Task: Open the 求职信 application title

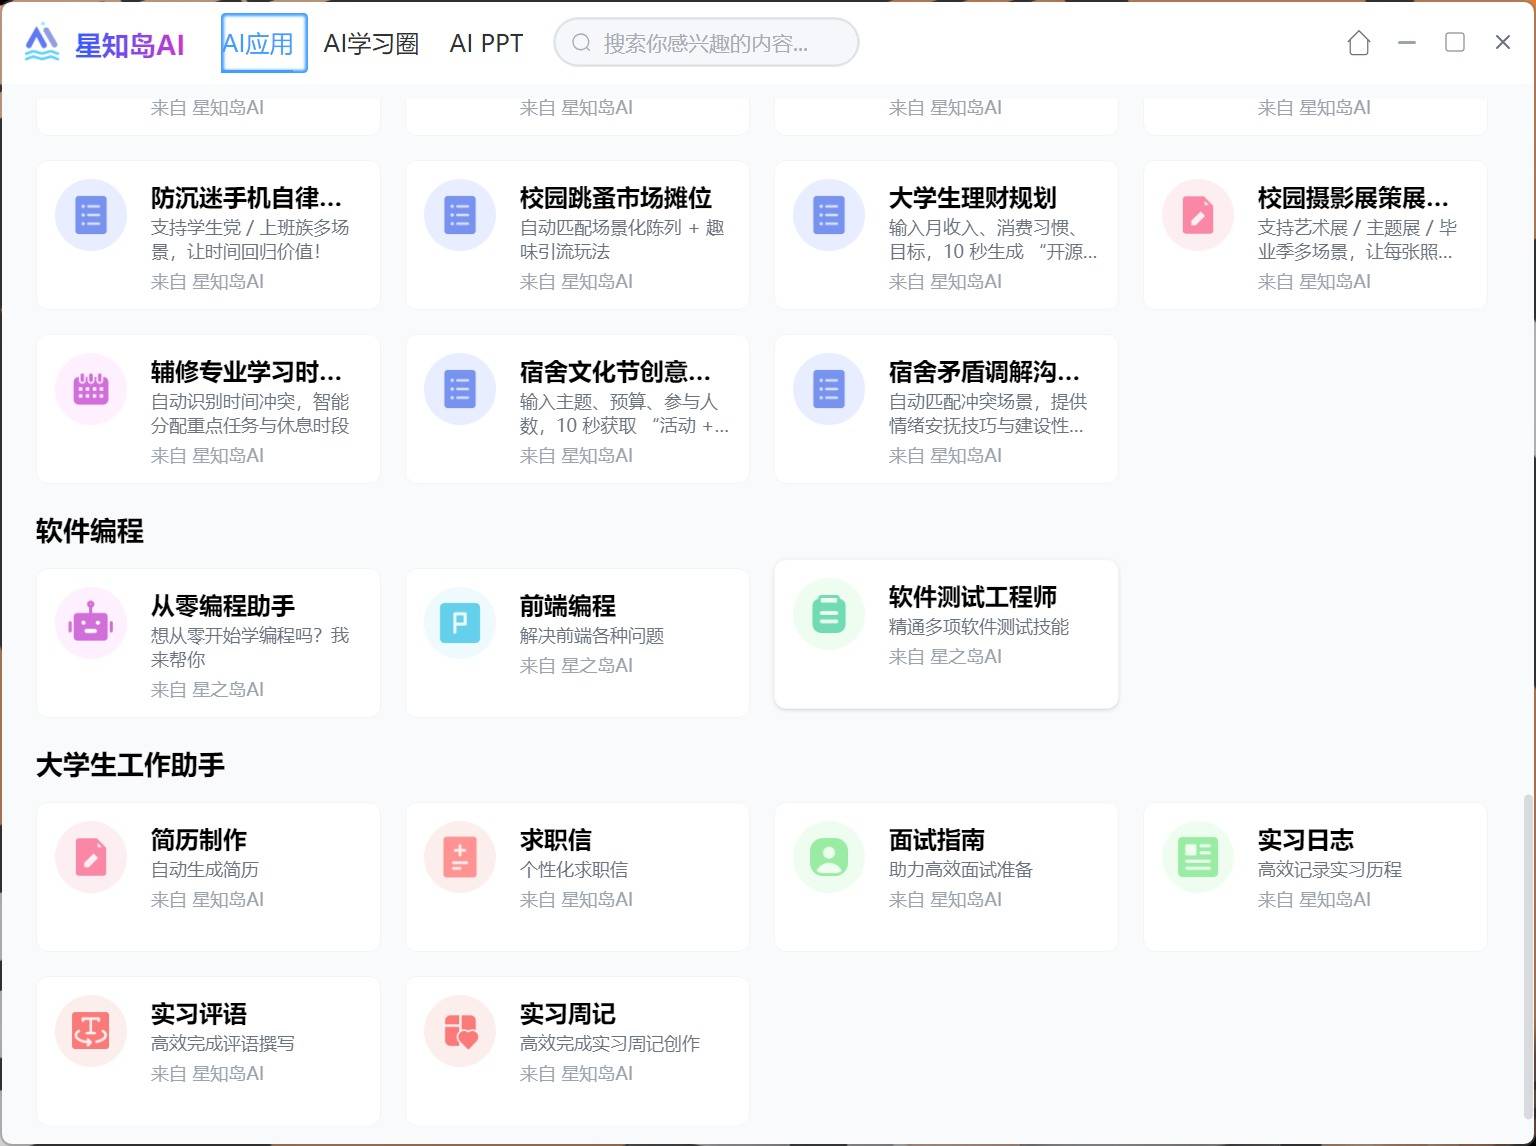Action: coord(555,840)
